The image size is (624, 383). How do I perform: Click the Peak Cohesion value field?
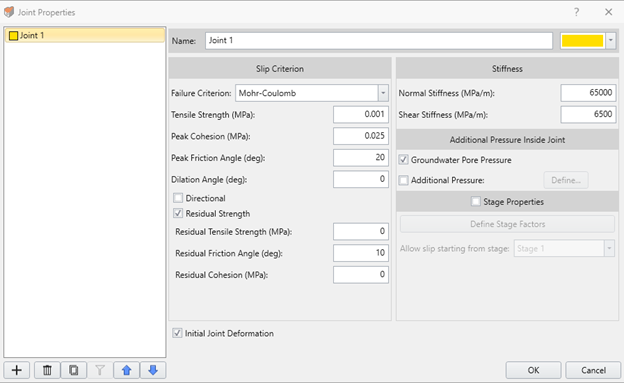(361, 136)
